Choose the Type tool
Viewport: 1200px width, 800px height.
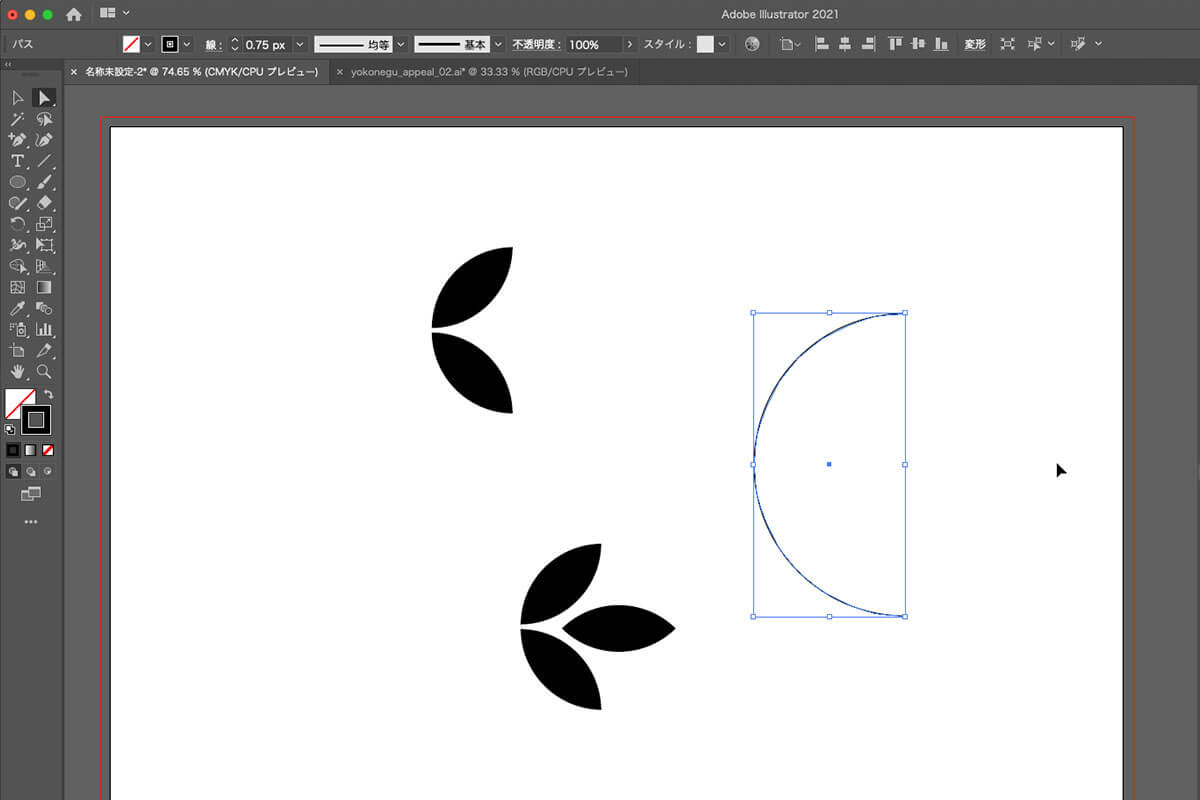click(x=17, y=161)
